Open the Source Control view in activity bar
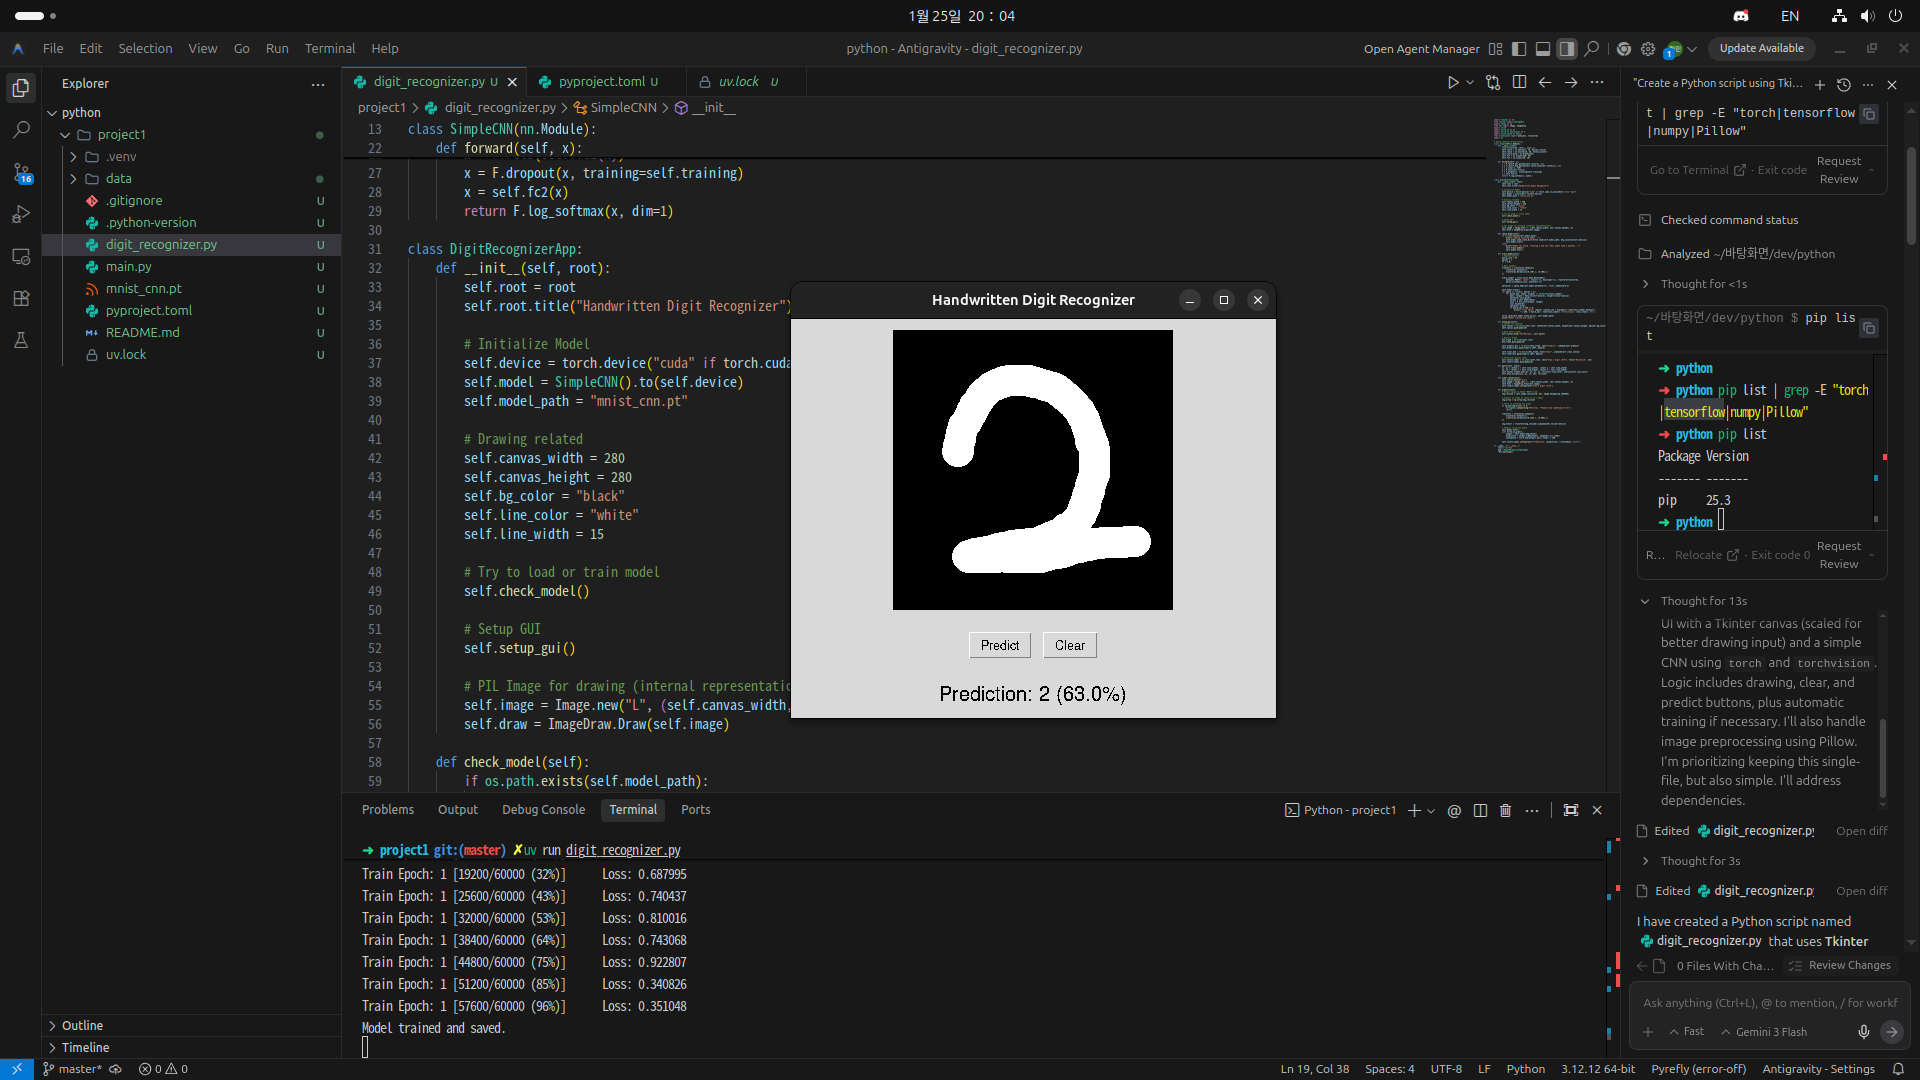Screen dimensions: 1920x1080 tap(21, 172)
